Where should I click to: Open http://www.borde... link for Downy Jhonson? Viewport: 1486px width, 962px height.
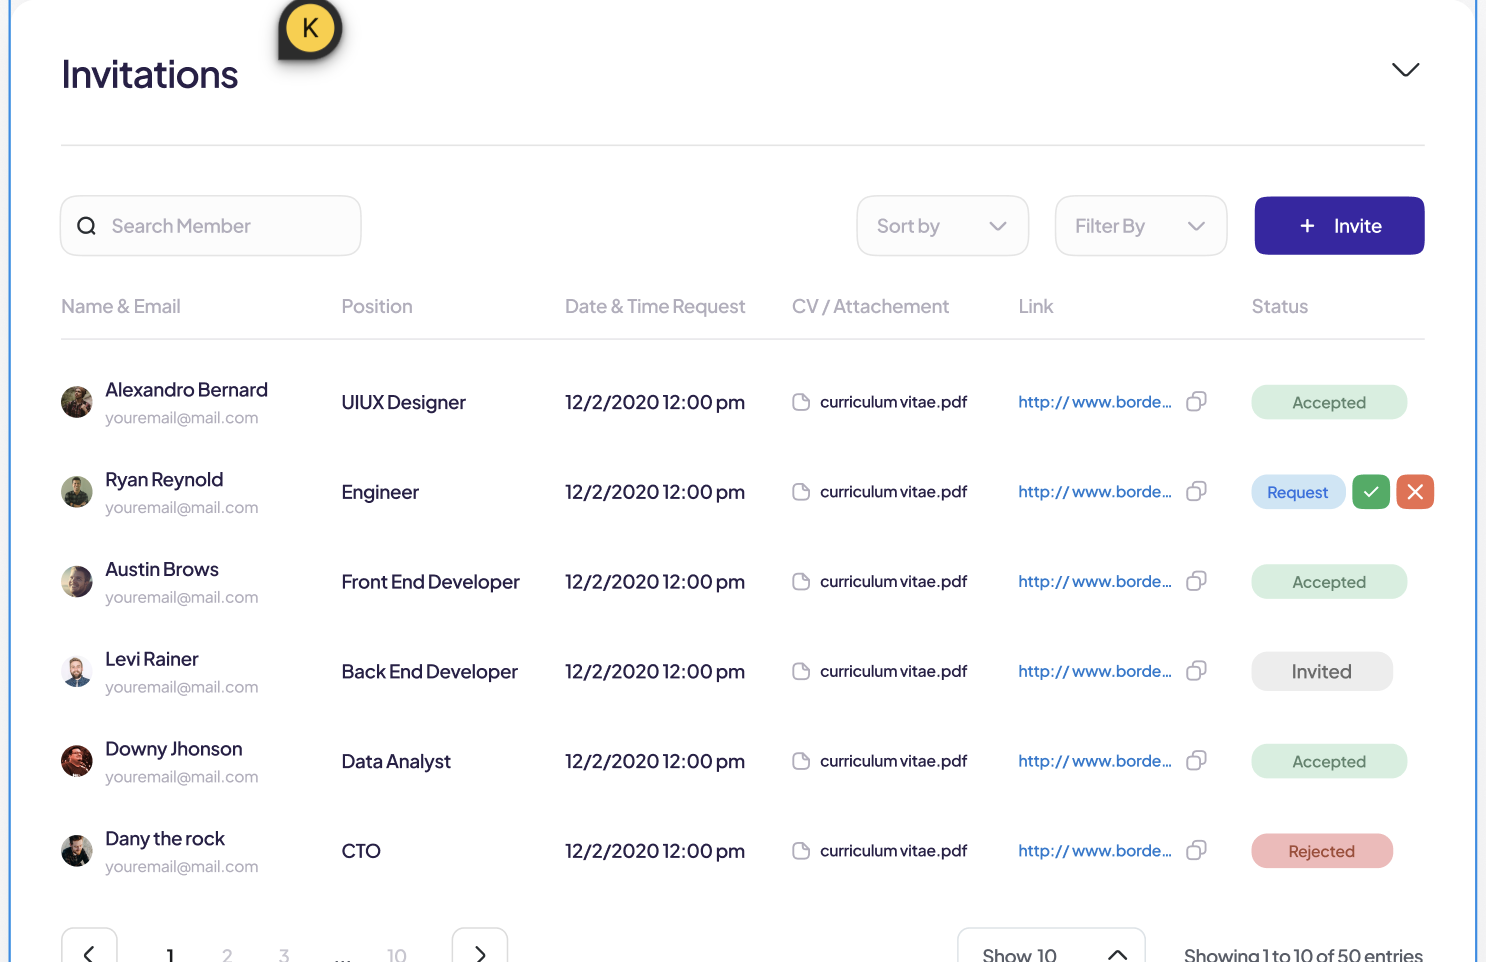pos(1094,761)
